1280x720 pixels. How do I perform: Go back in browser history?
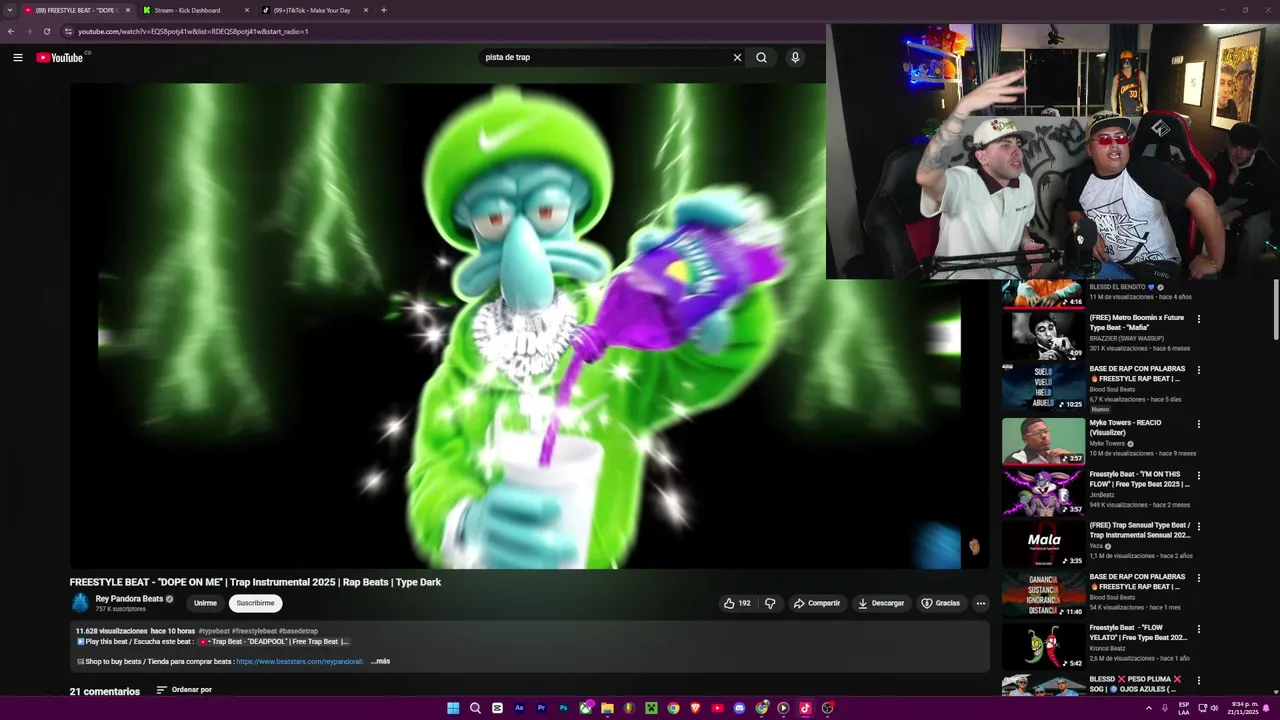(11, 31)
